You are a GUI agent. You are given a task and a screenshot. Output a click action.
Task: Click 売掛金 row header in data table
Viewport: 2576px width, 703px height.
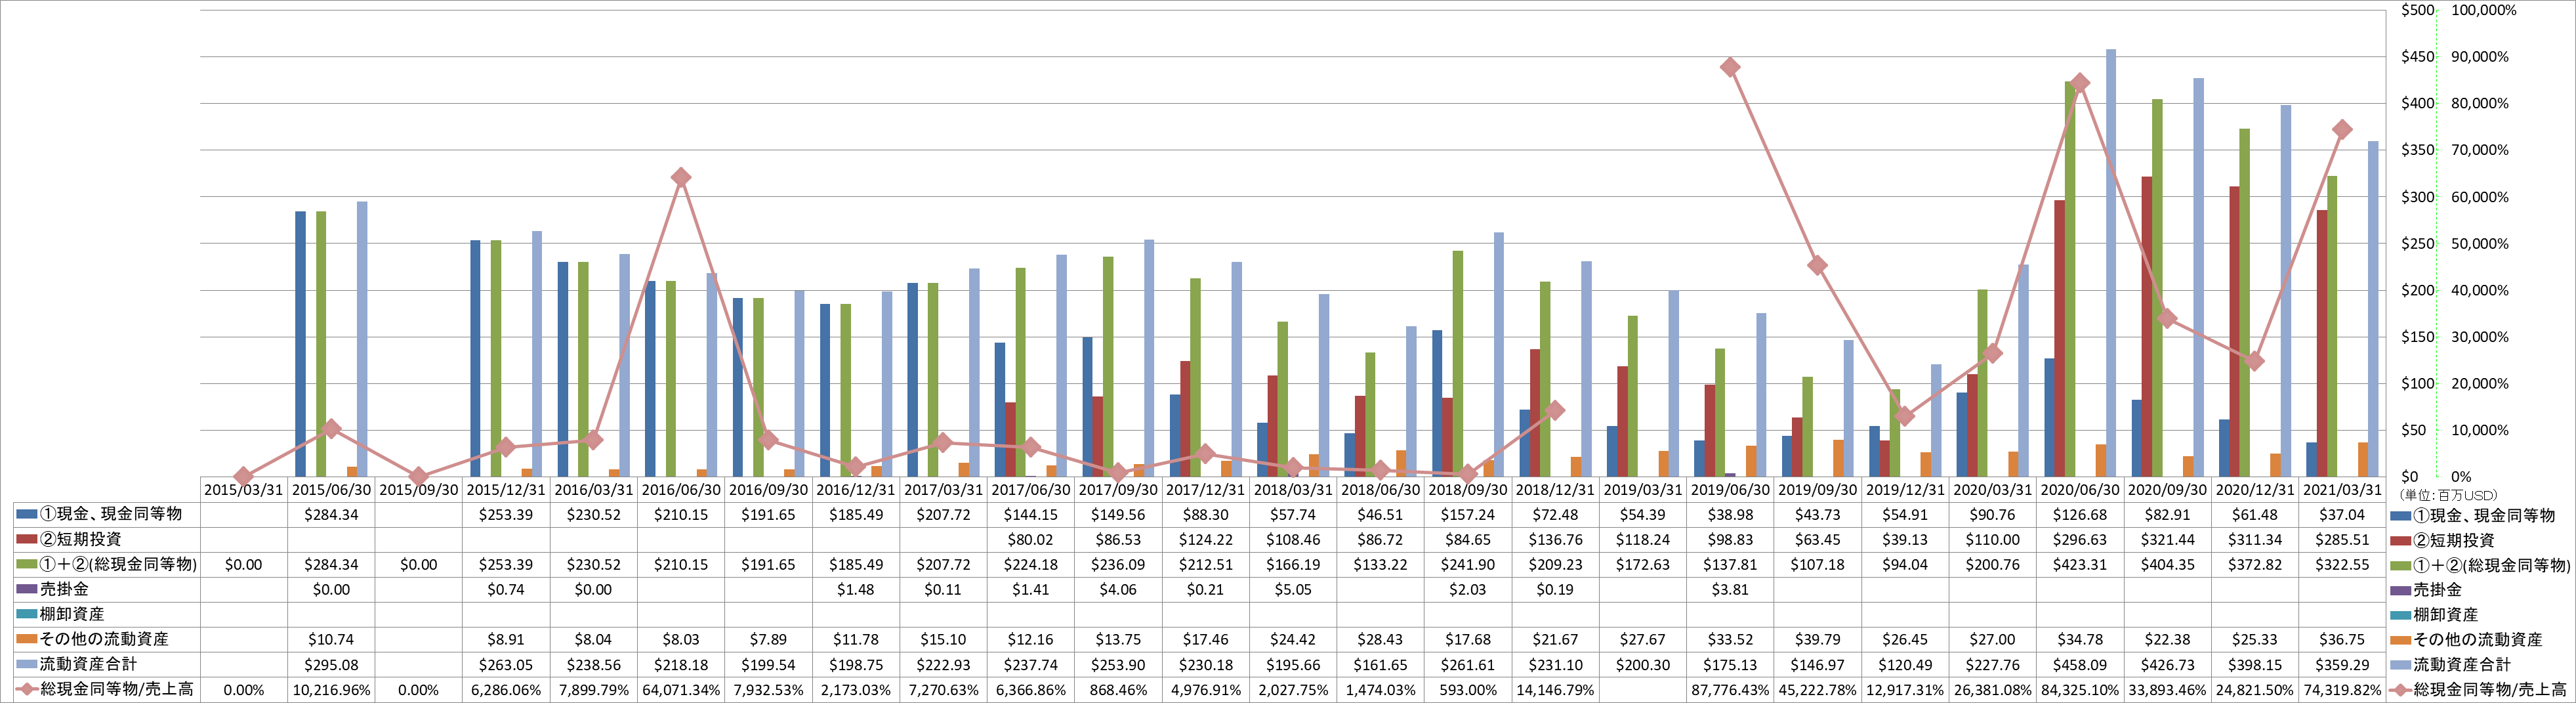pos(107,590)
